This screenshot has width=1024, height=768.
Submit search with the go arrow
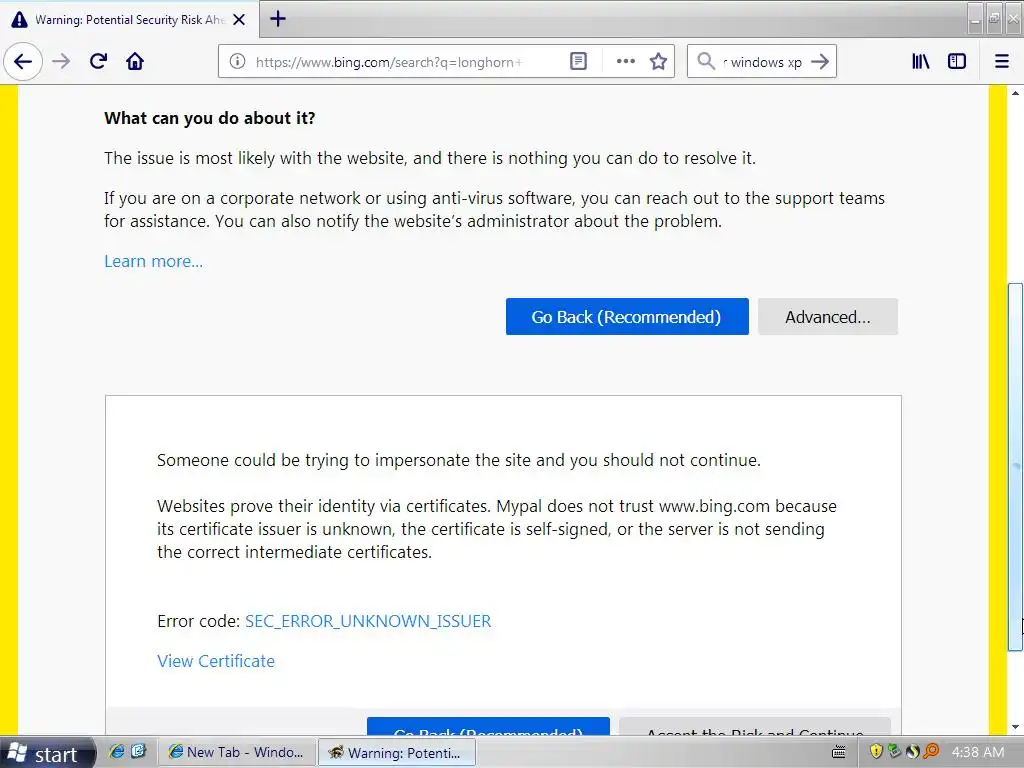(820, 61)
